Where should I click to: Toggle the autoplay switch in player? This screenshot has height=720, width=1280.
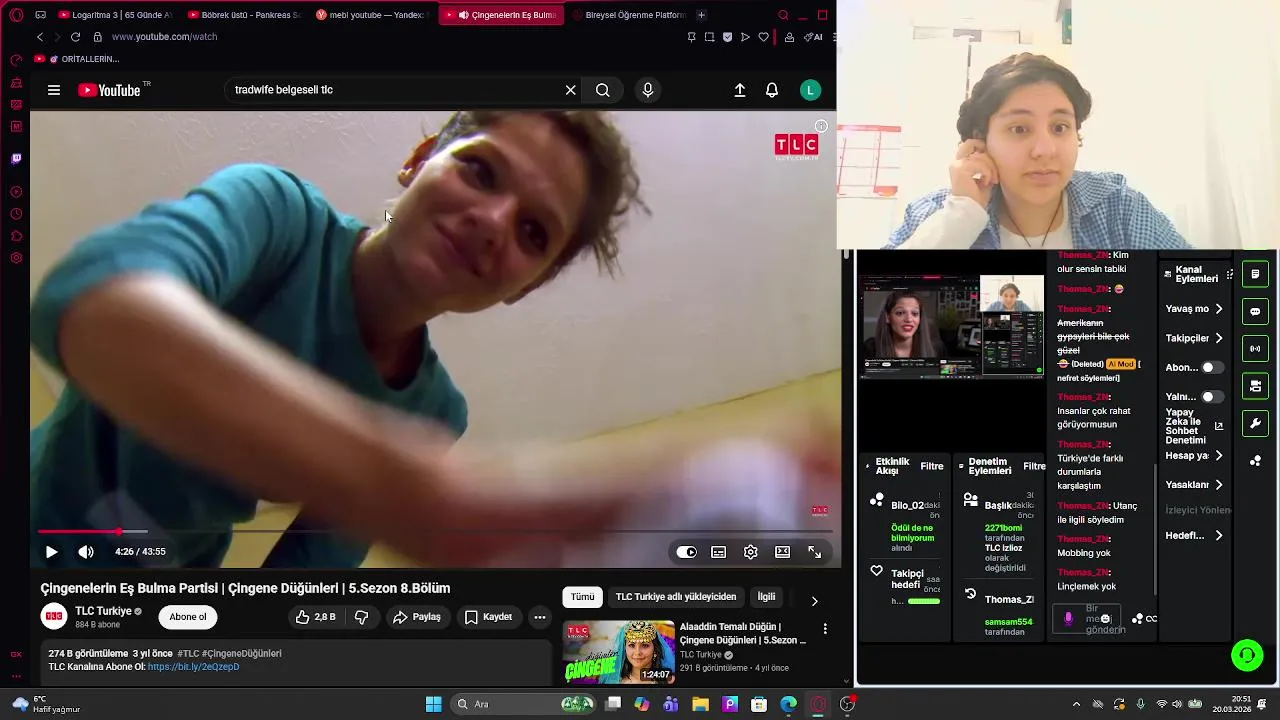(687, 552)
